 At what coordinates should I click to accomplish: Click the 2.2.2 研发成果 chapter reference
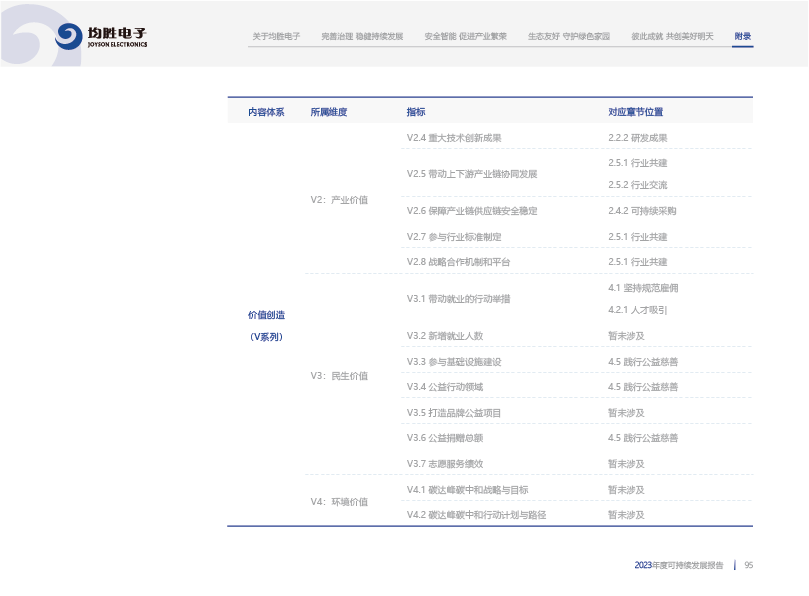637,138
